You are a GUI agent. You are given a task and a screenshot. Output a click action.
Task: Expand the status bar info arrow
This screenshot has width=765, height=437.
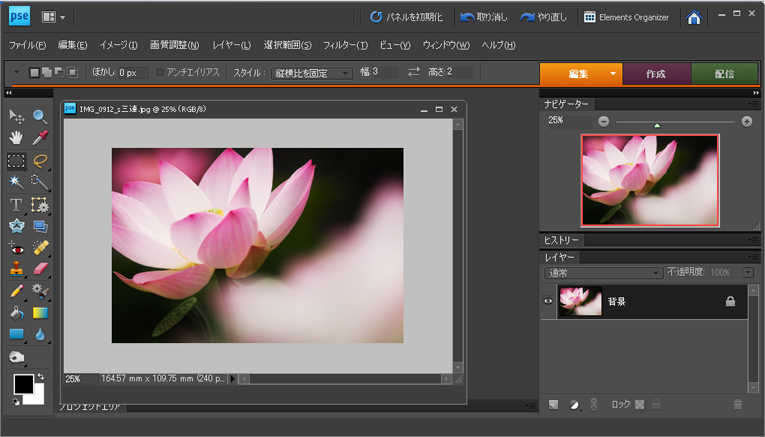(232, 378)
